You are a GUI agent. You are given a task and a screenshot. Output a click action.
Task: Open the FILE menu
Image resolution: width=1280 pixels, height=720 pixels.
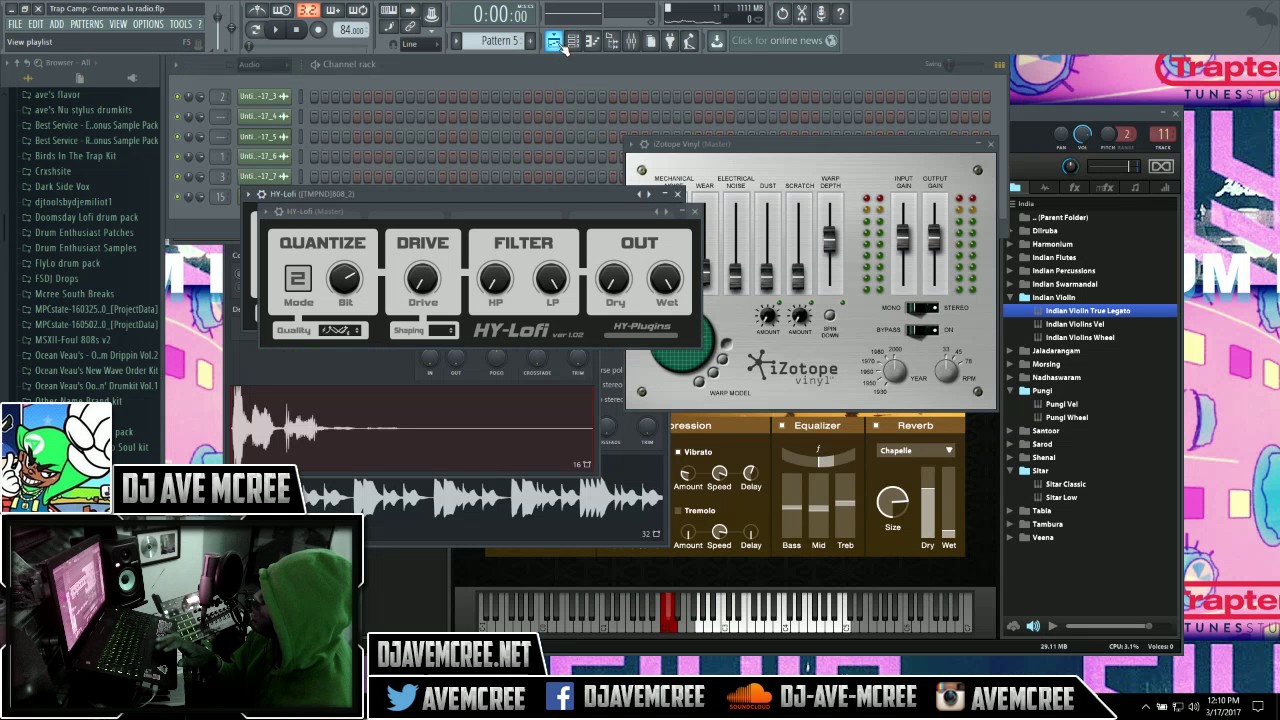point(15,24)
